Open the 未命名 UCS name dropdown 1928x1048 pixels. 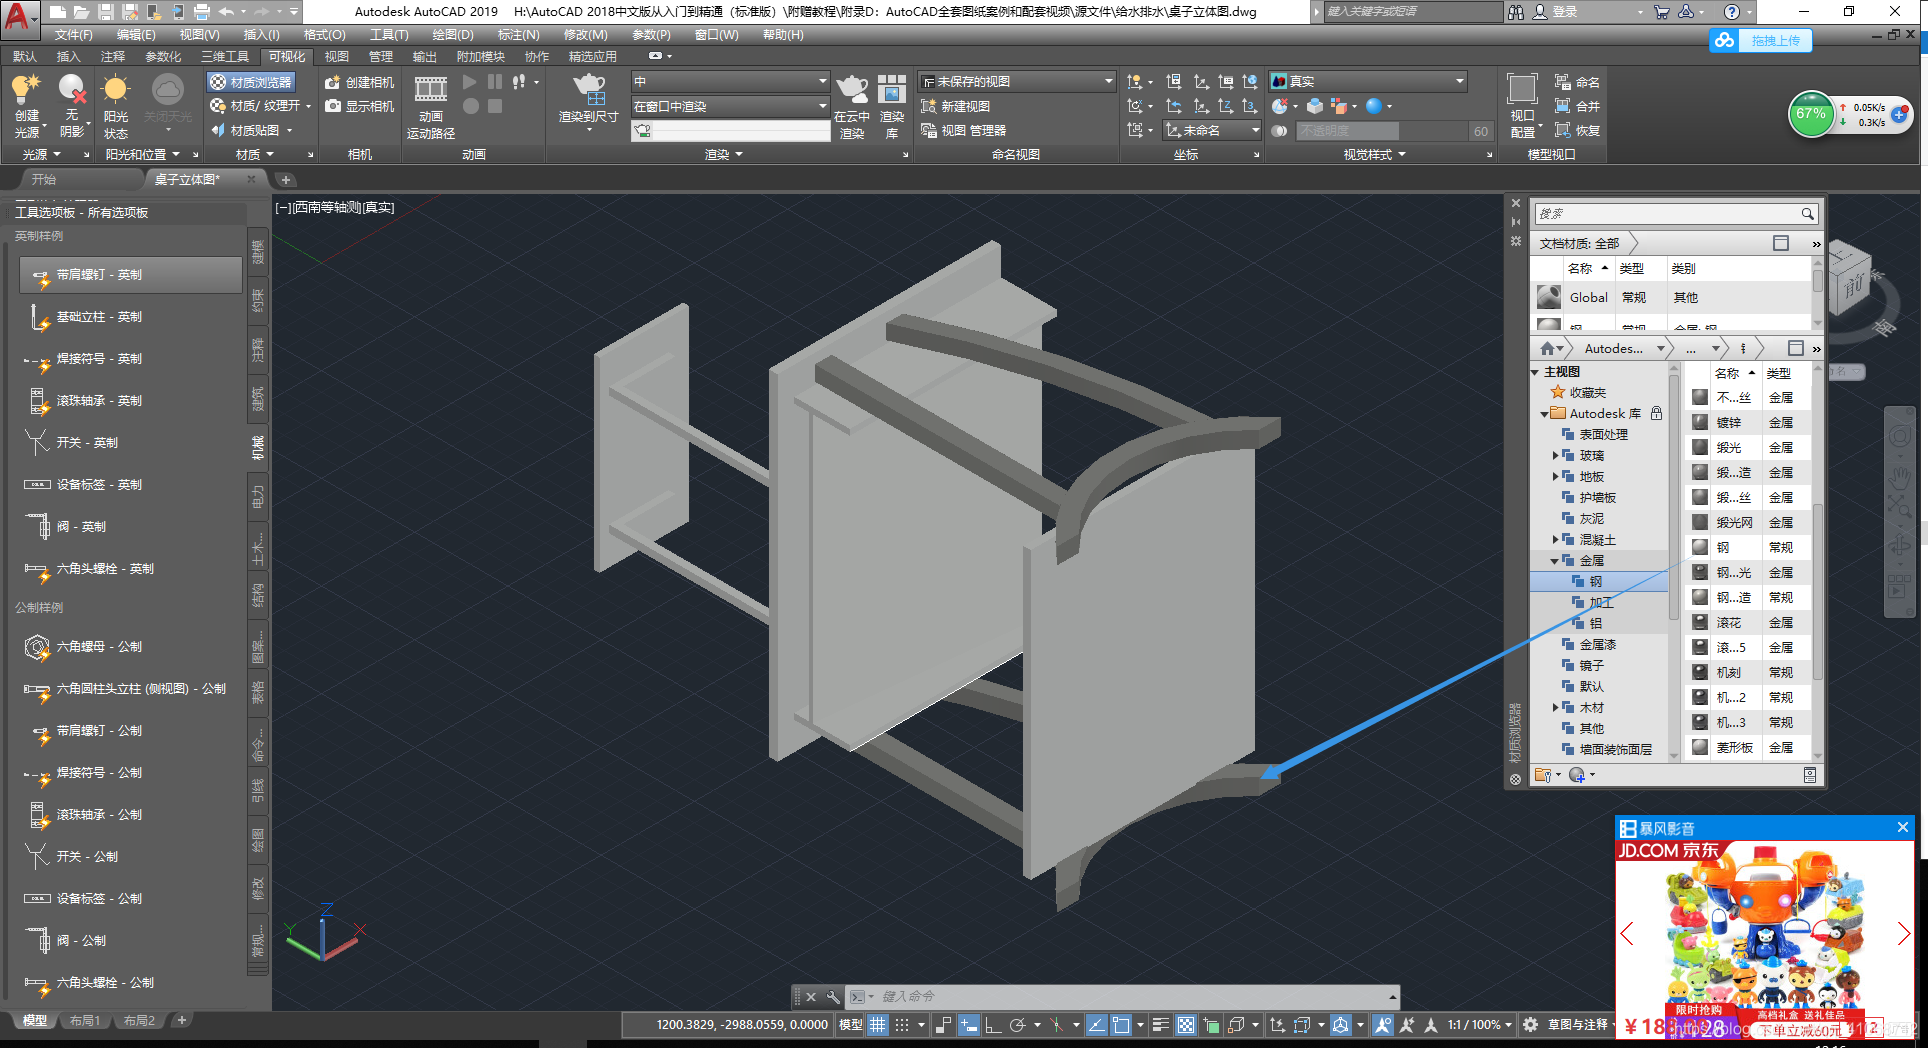click(x=1212, y=130)
